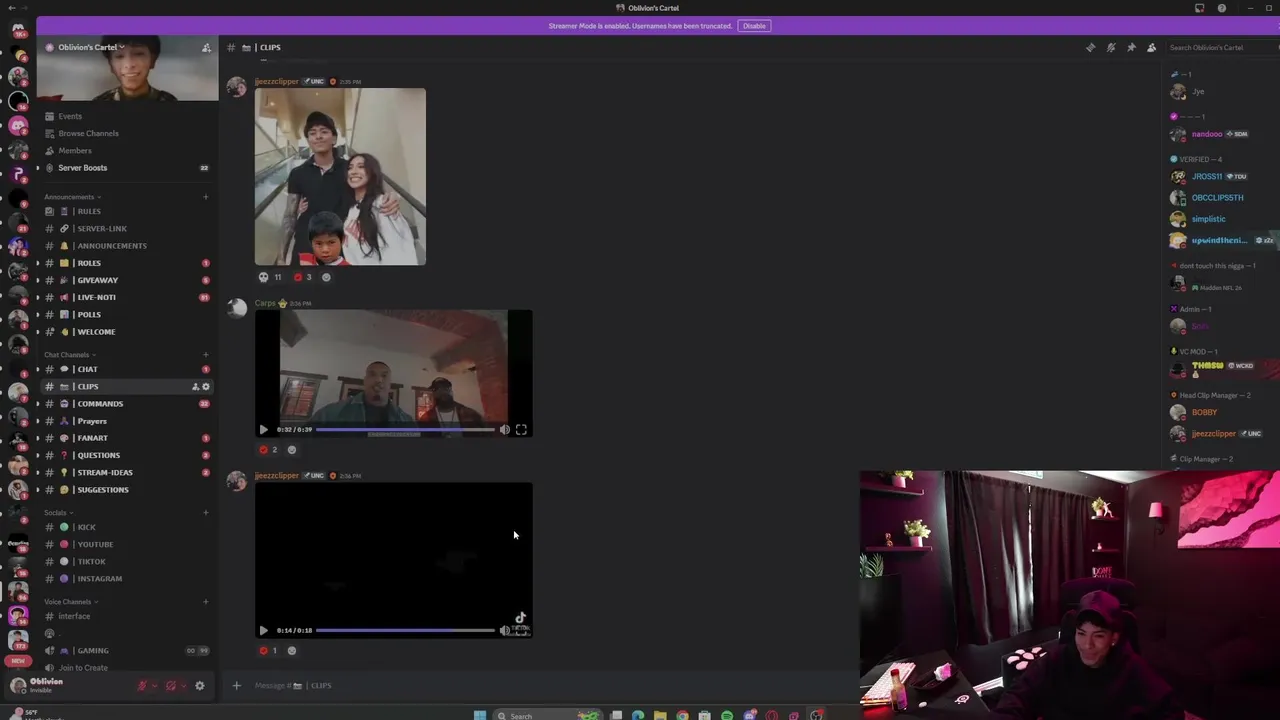Disable Streamer Mode from the banner
The image size is (1280, 720).
click(x=754, y=26)
